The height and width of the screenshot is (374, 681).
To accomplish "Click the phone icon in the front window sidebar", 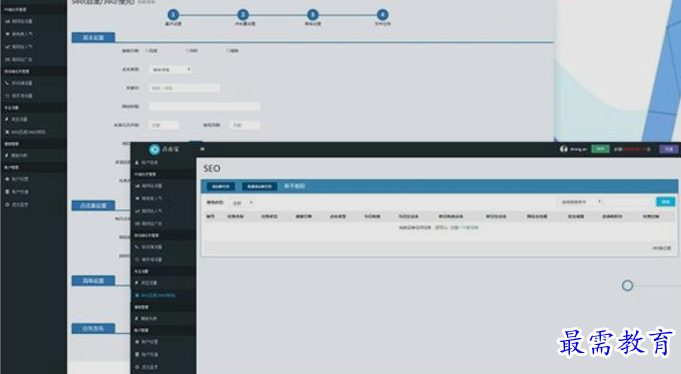I will click(x=137, y=247).
